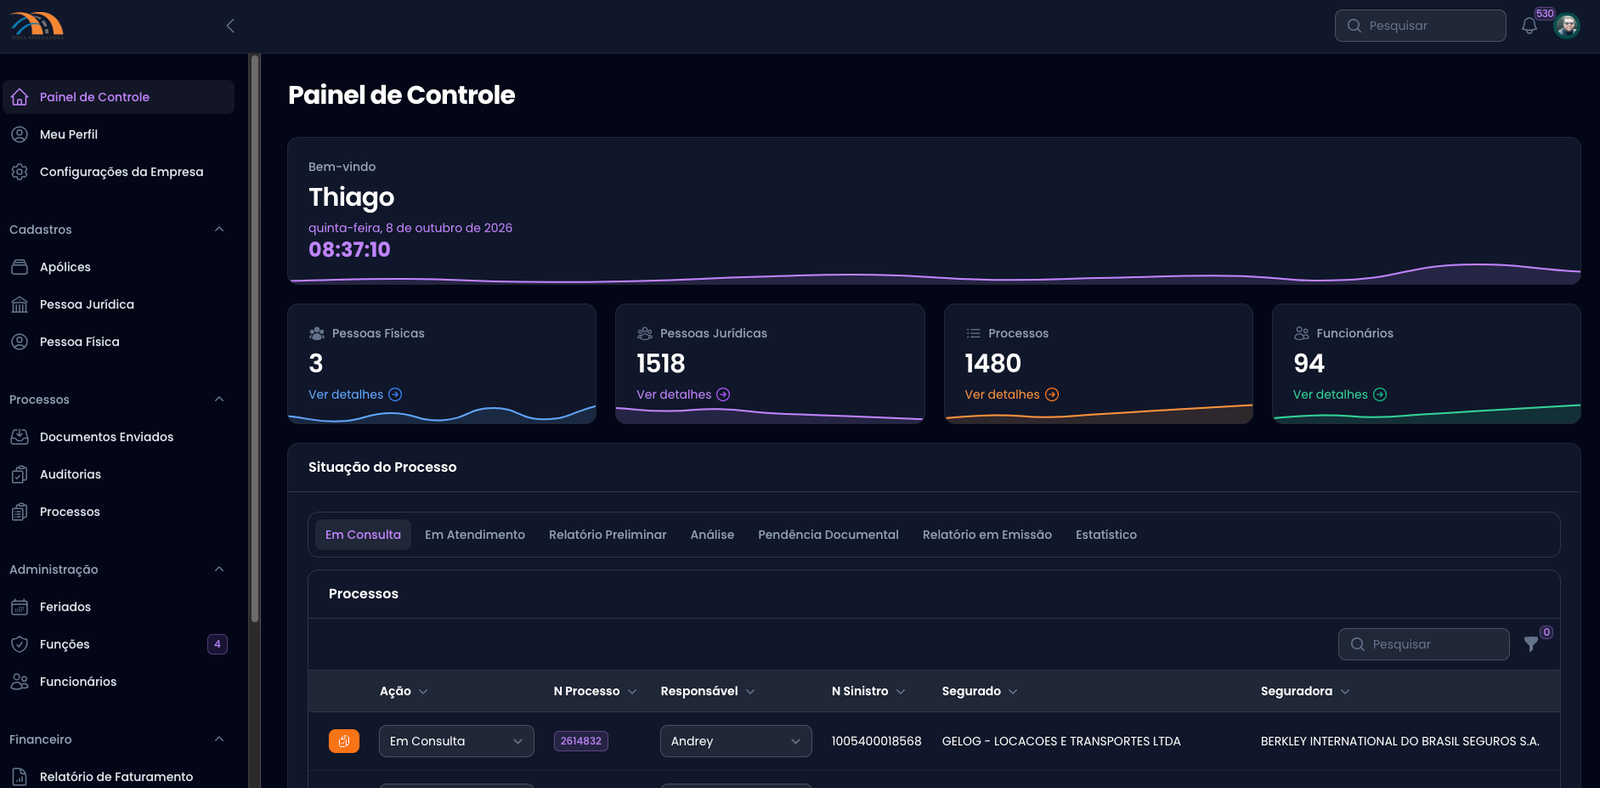
Task: Switch to the Estatístico tab
Action: coord(1106,535)
